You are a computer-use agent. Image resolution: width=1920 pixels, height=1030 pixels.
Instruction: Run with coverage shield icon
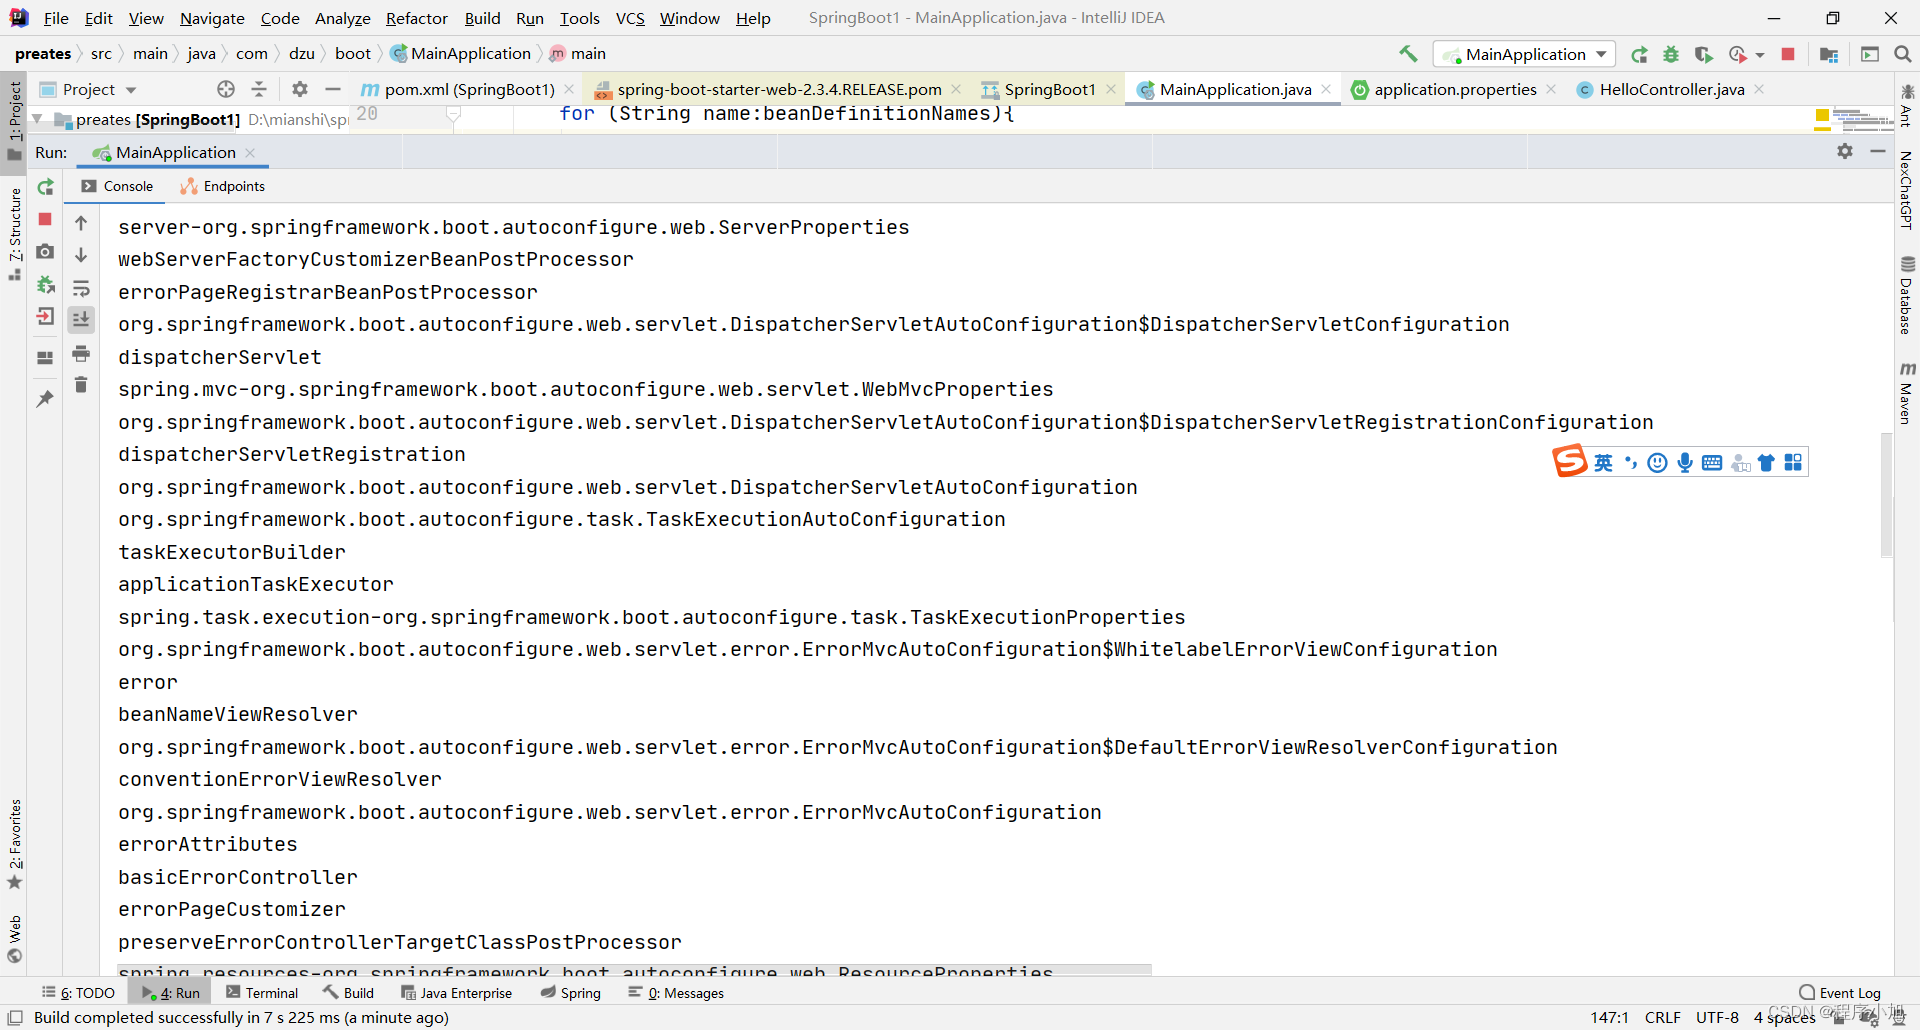click(x=1704, y=54)
